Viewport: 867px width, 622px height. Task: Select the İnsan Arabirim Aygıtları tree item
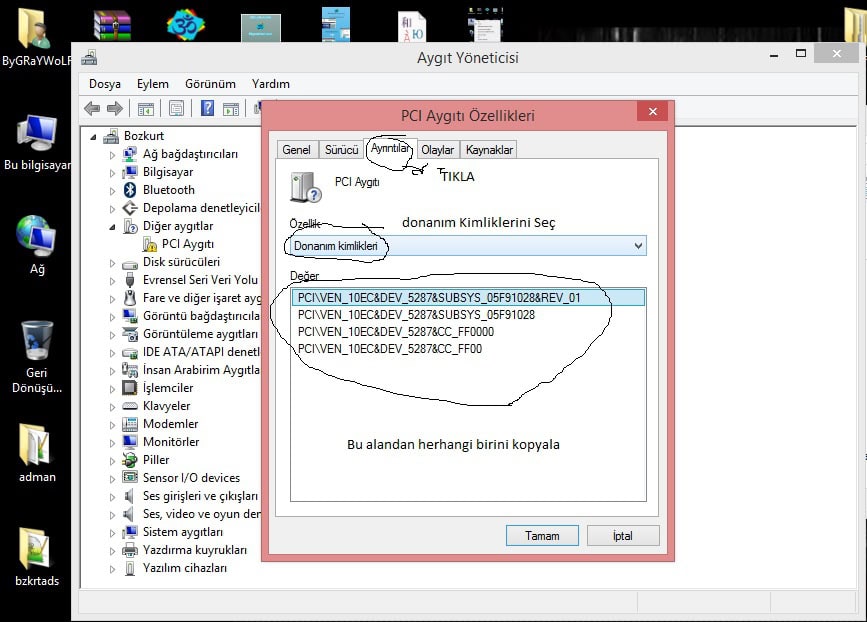(201, 370)
